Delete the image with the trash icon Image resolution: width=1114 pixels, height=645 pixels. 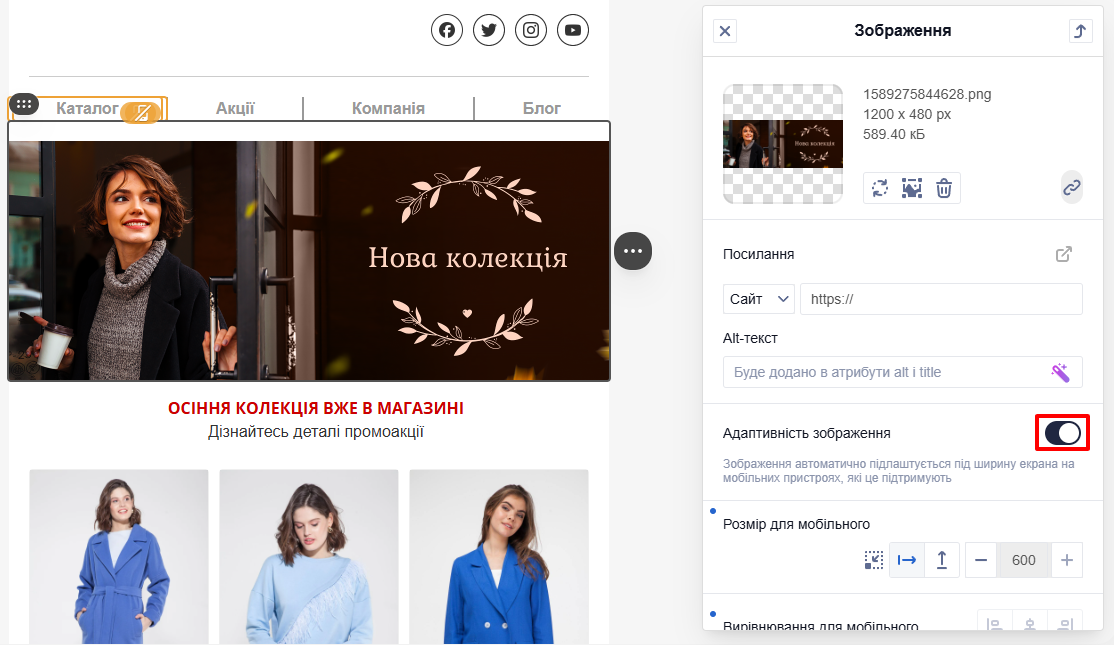(x=943, y=188)
